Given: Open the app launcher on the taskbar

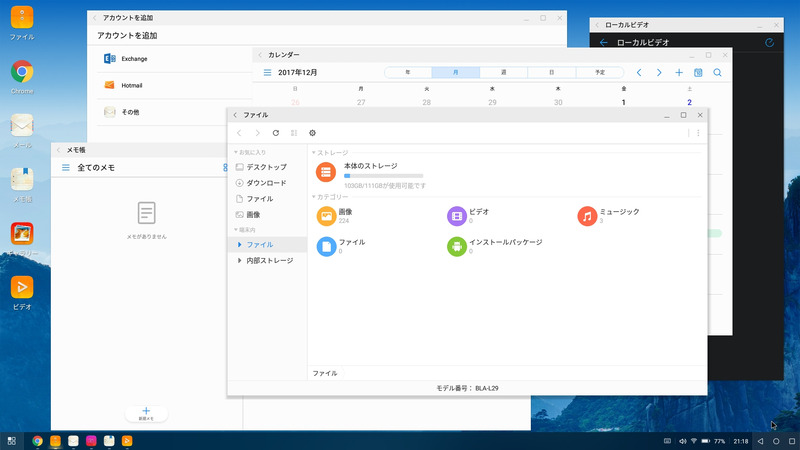Looking at the screenshot, I should [x=12, y=441].
